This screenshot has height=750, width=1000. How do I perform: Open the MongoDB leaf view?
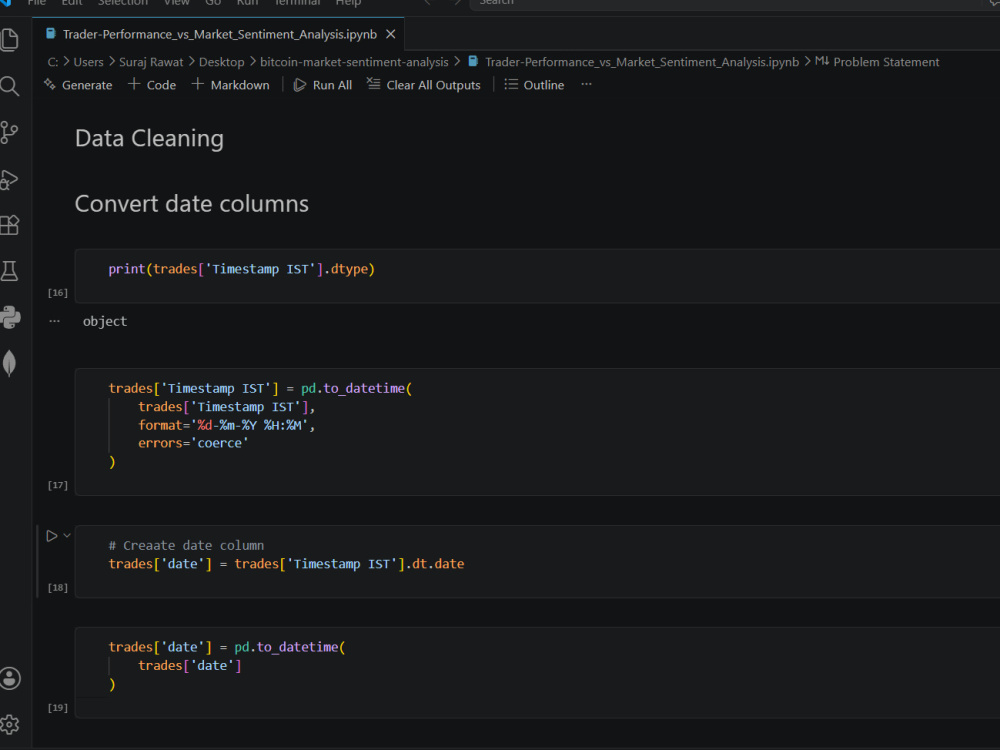10,364
